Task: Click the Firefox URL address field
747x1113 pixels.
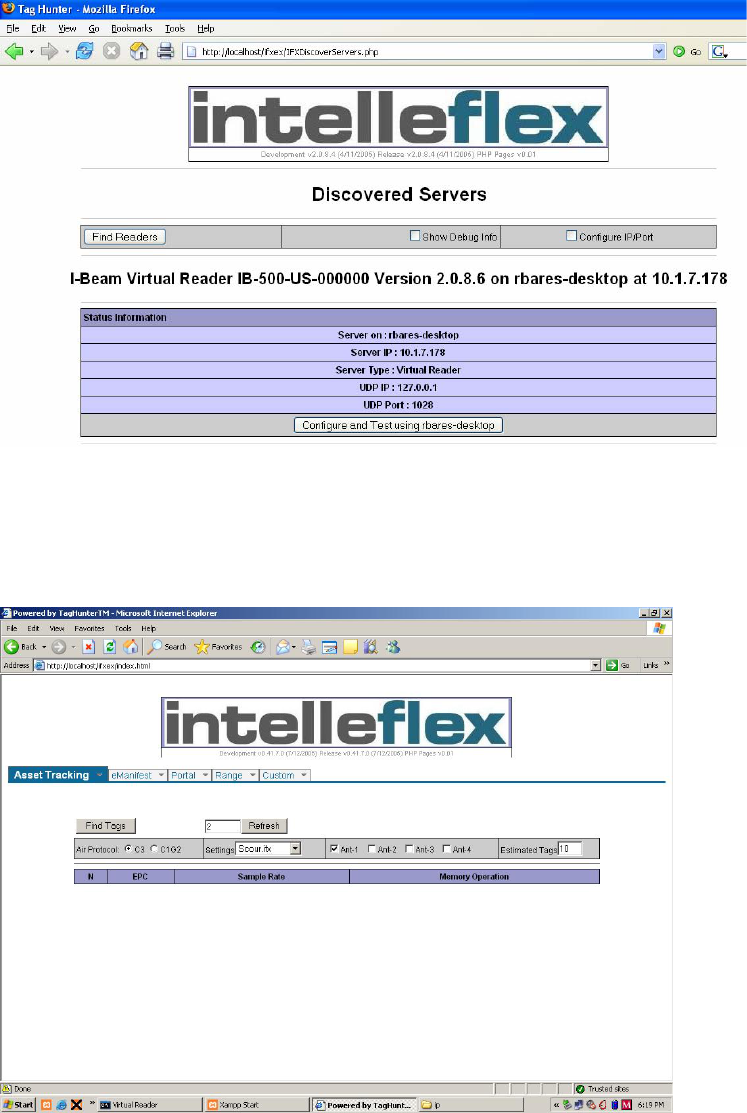Action: tap(419, 51)
